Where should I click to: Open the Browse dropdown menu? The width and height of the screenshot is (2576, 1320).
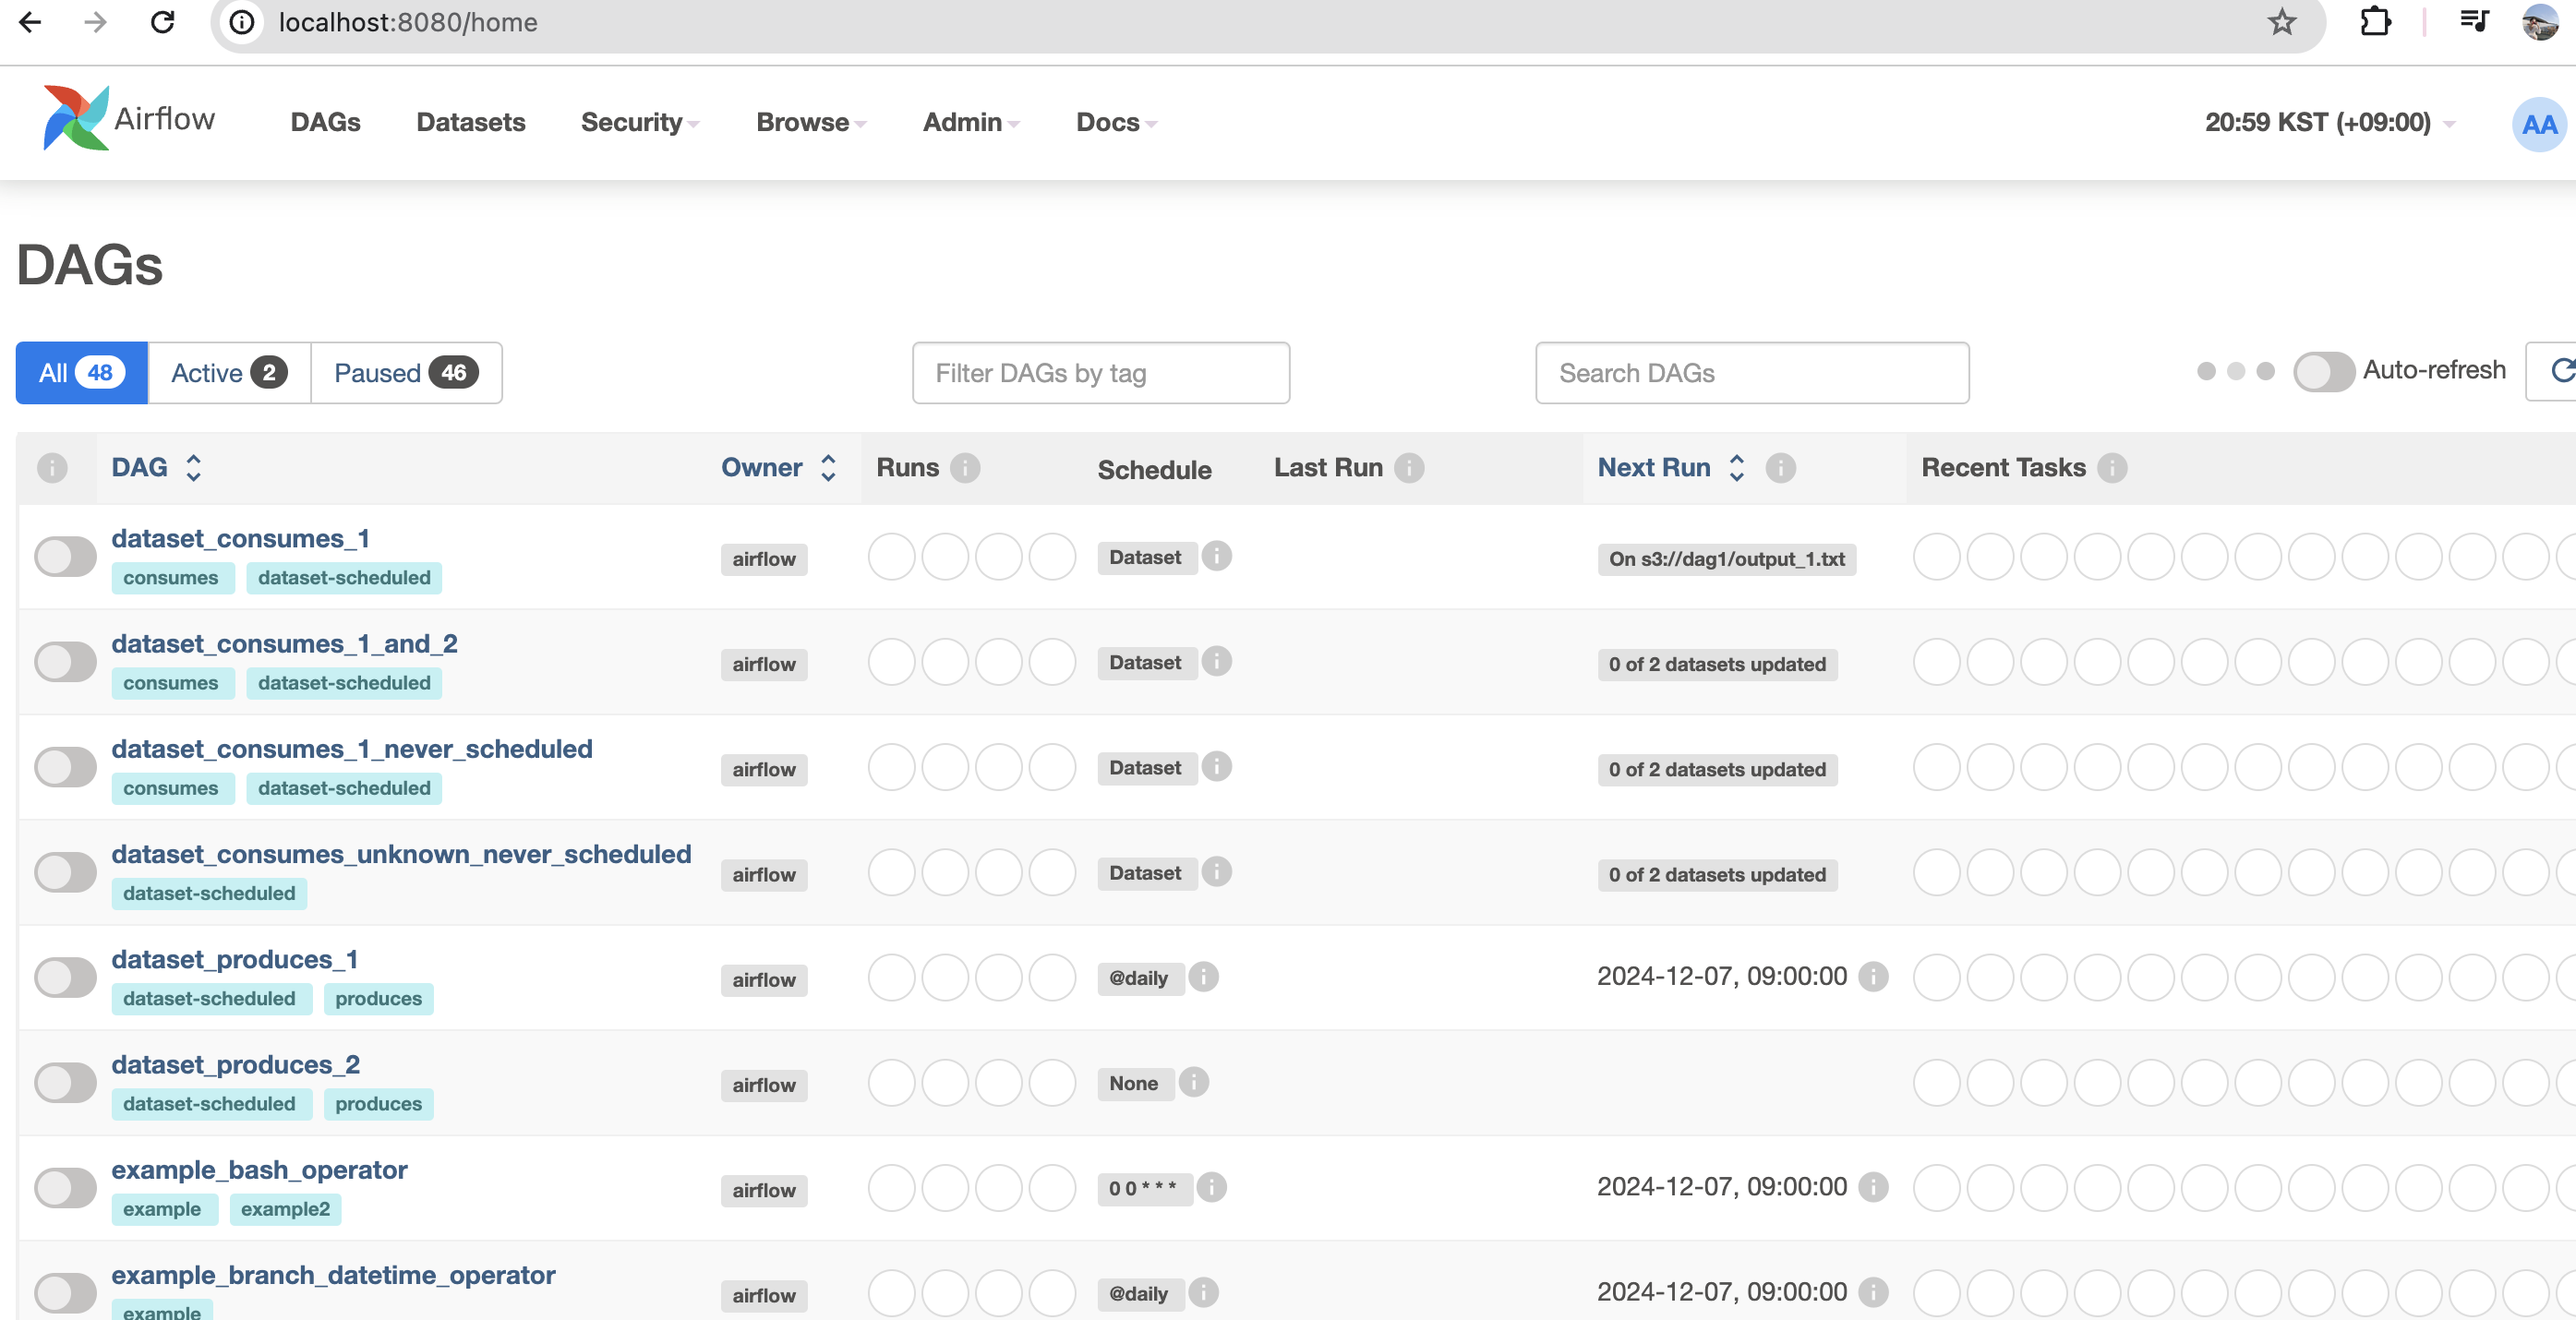tap(811, 122)
